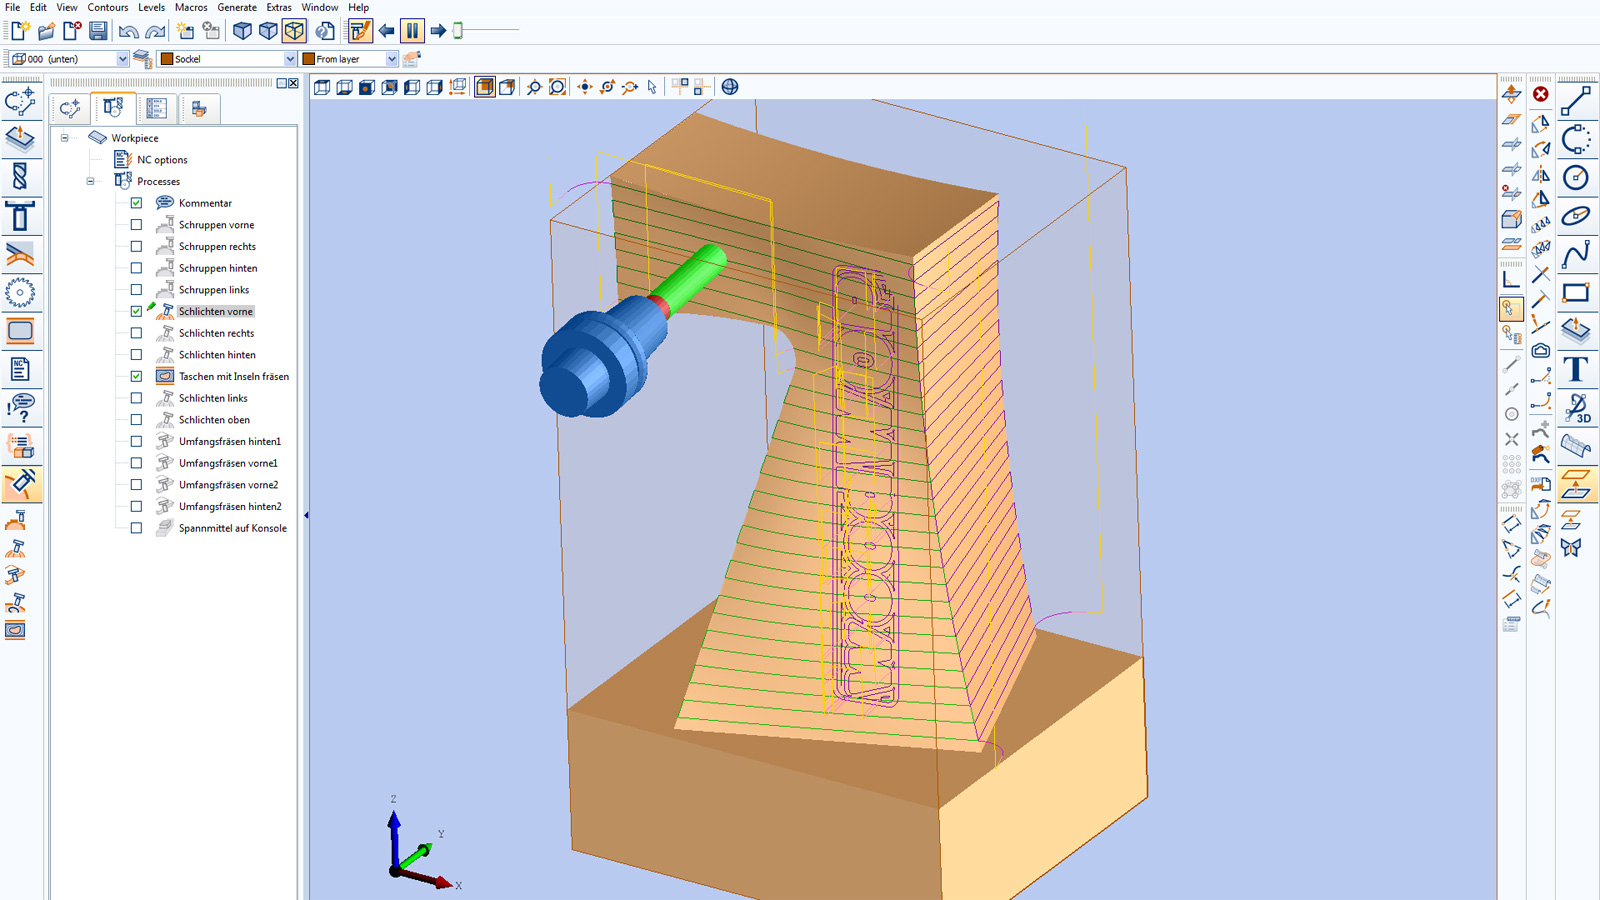The image size is (1600, 900).
Task: Click the ellipse drawing tool icon
Action: [x=1576, y=216]
